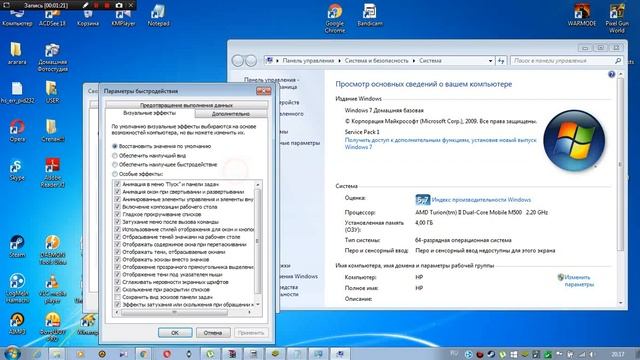Switch to 'Предотвращение выполнения данных' tab
Viewport: 640px width, 360px height.
coord(187,105)
